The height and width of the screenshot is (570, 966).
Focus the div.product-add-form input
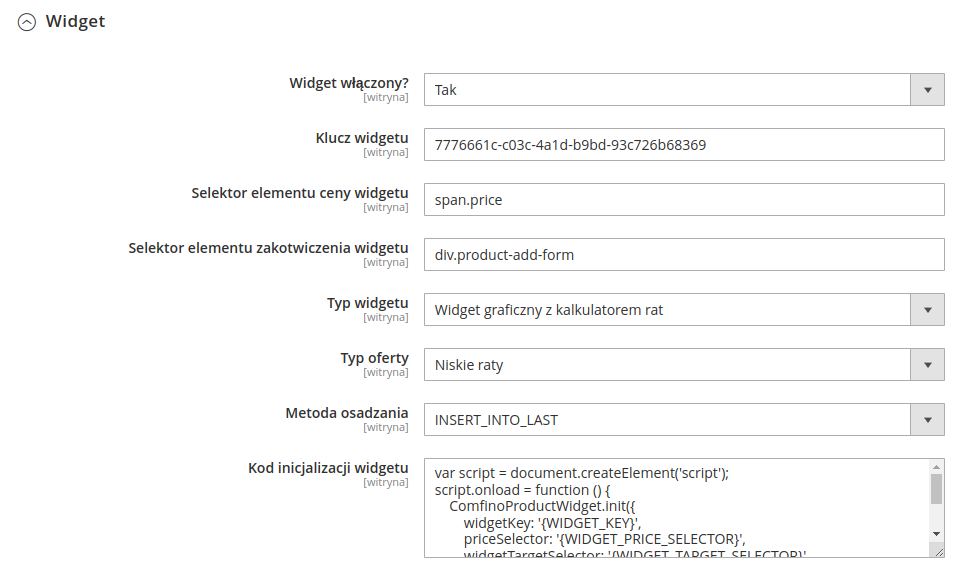tap(684, 254)
